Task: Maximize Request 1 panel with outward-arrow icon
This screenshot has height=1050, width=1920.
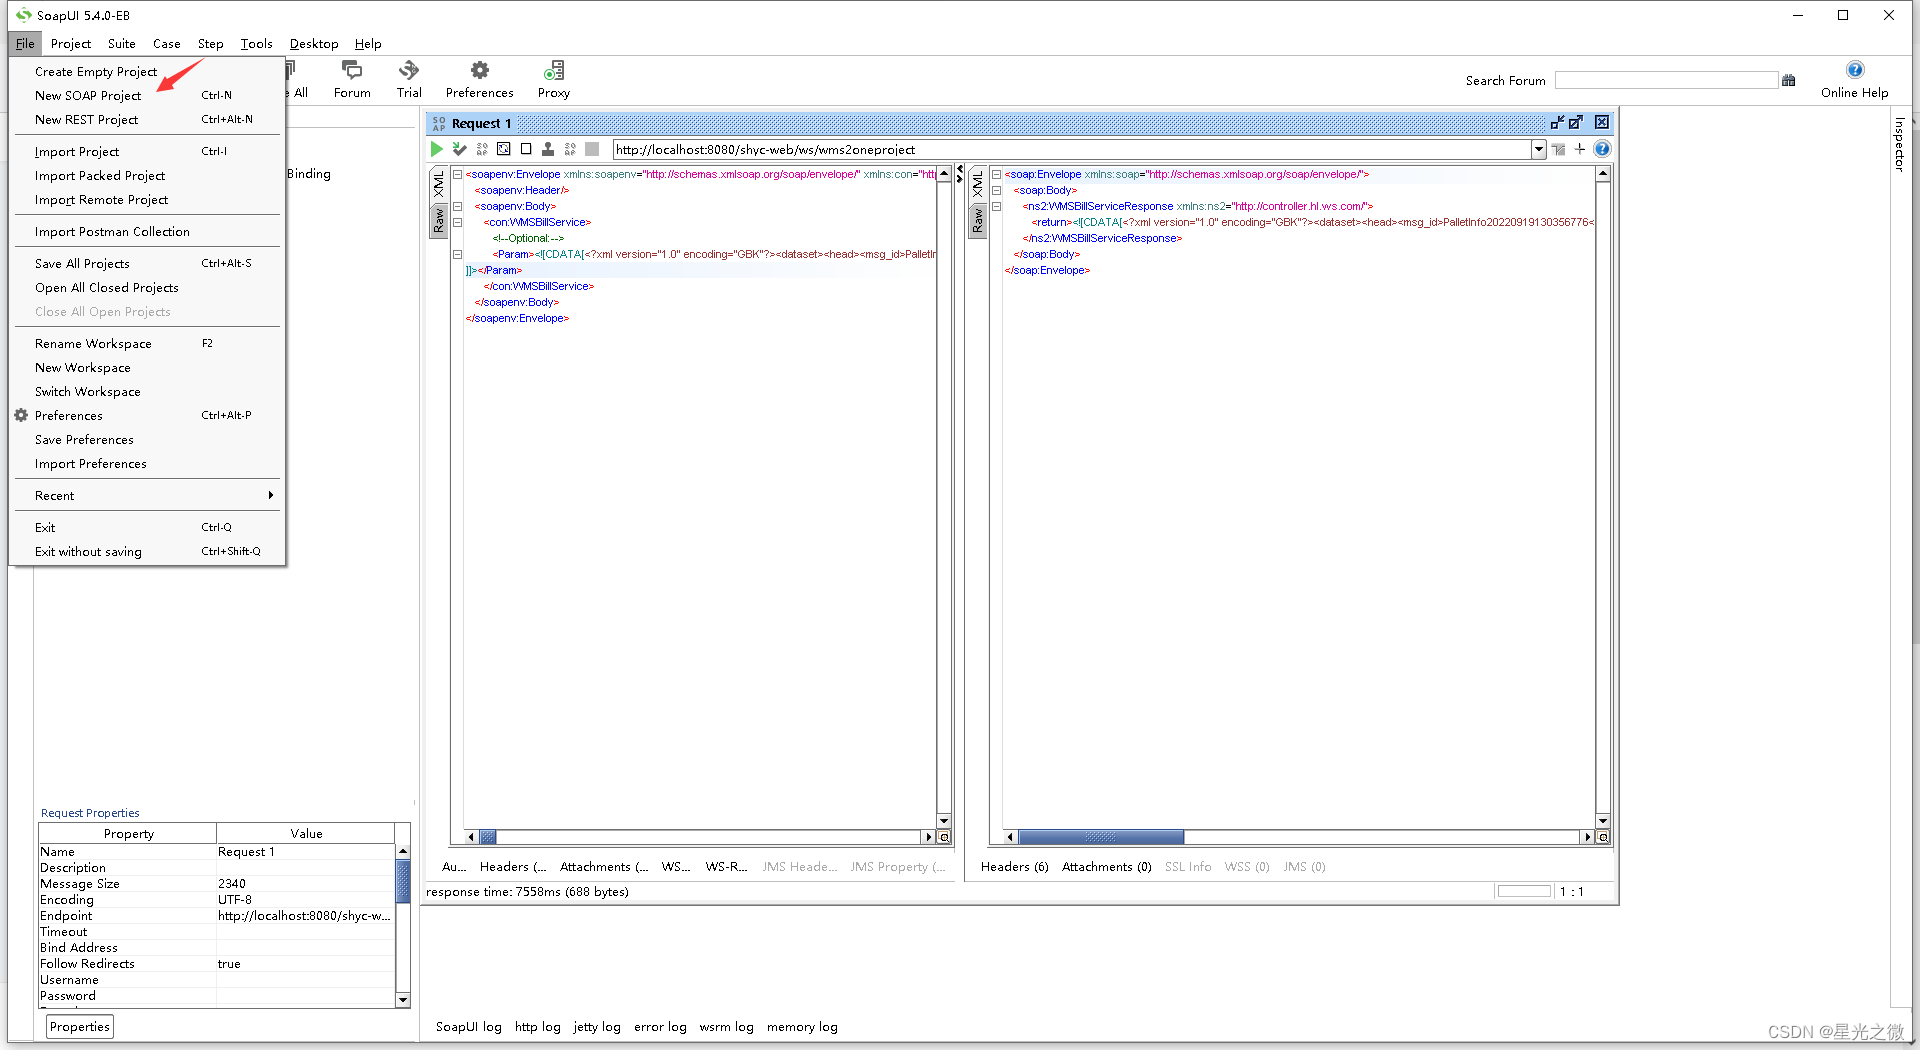Action: pos(1576,122)
